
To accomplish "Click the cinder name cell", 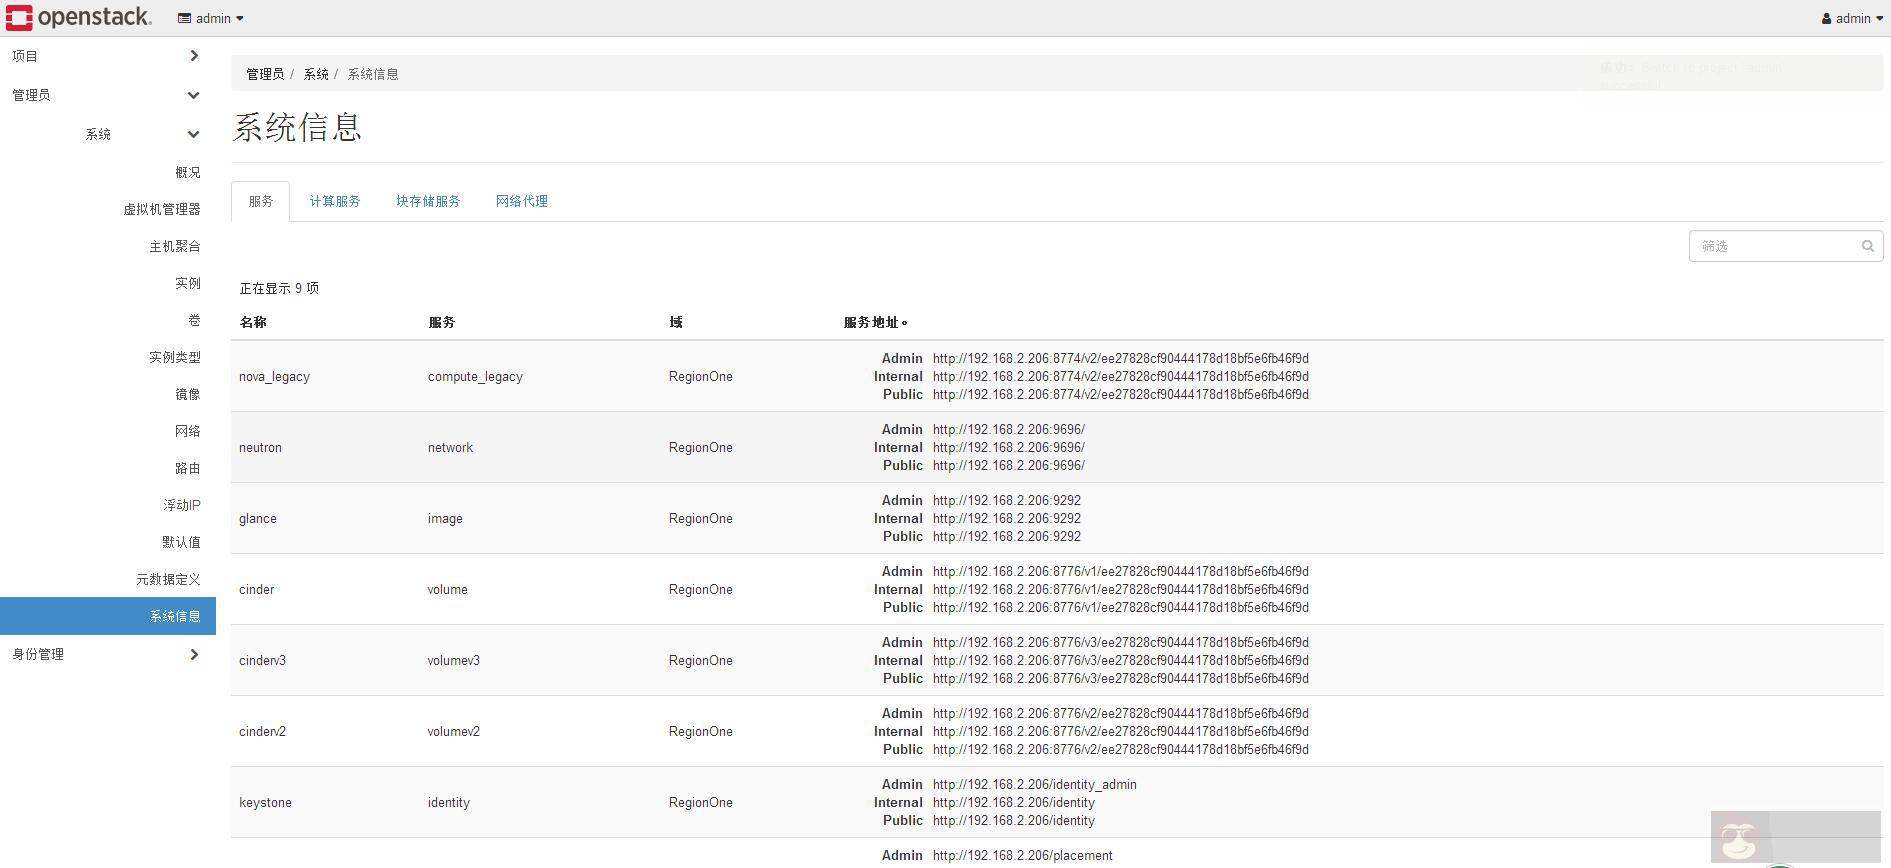I will [256, 590].
